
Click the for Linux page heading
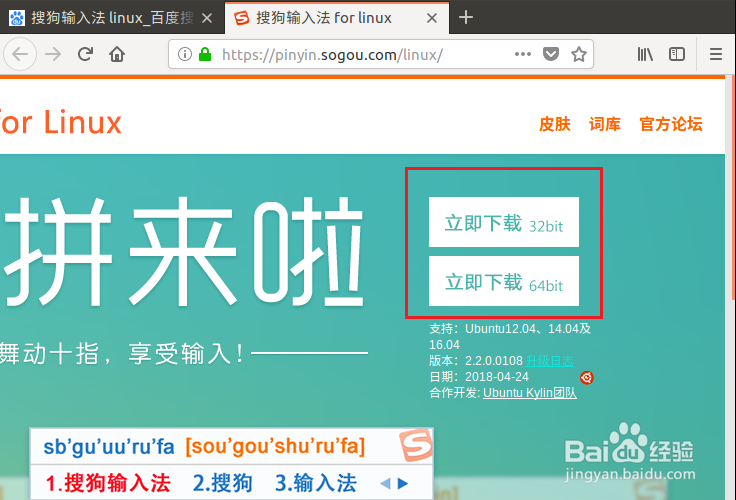61,123
